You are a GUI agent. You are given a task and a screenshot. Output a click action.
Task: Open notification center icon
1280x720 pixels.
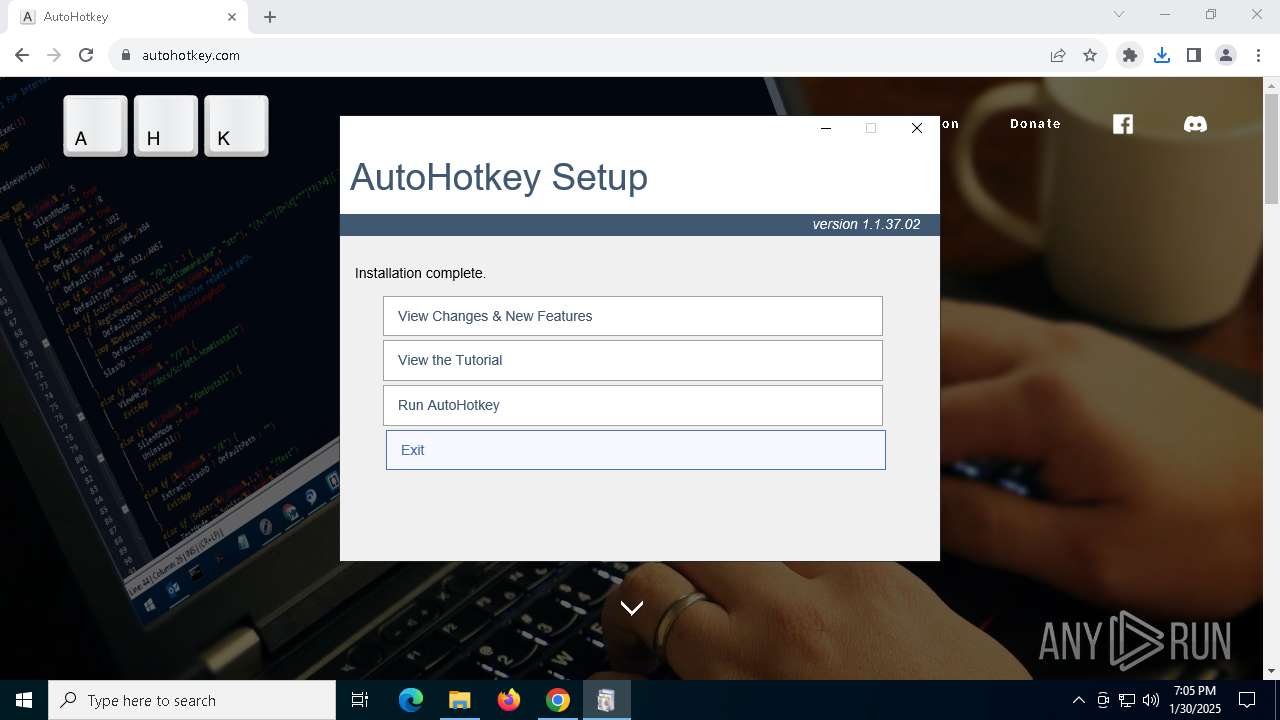1247,700
